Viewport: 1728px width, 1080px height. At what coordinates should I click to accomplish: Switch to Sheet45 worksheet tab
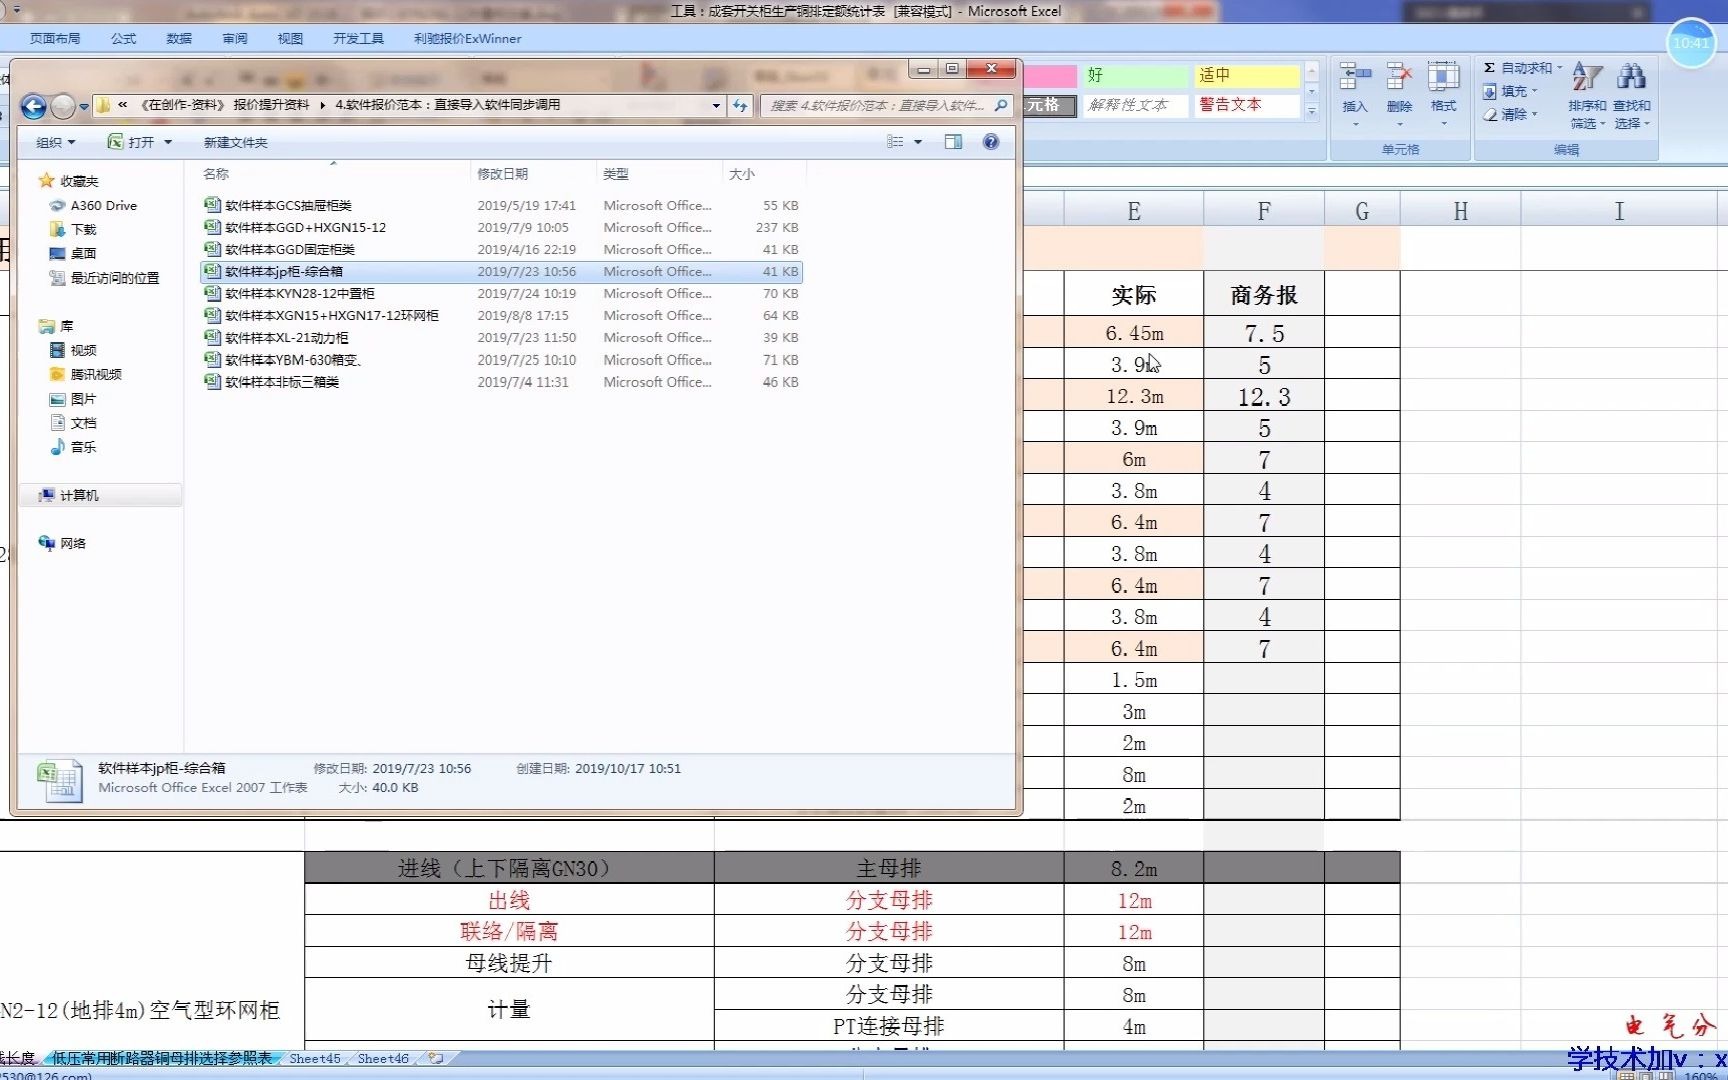[315, 1058]
